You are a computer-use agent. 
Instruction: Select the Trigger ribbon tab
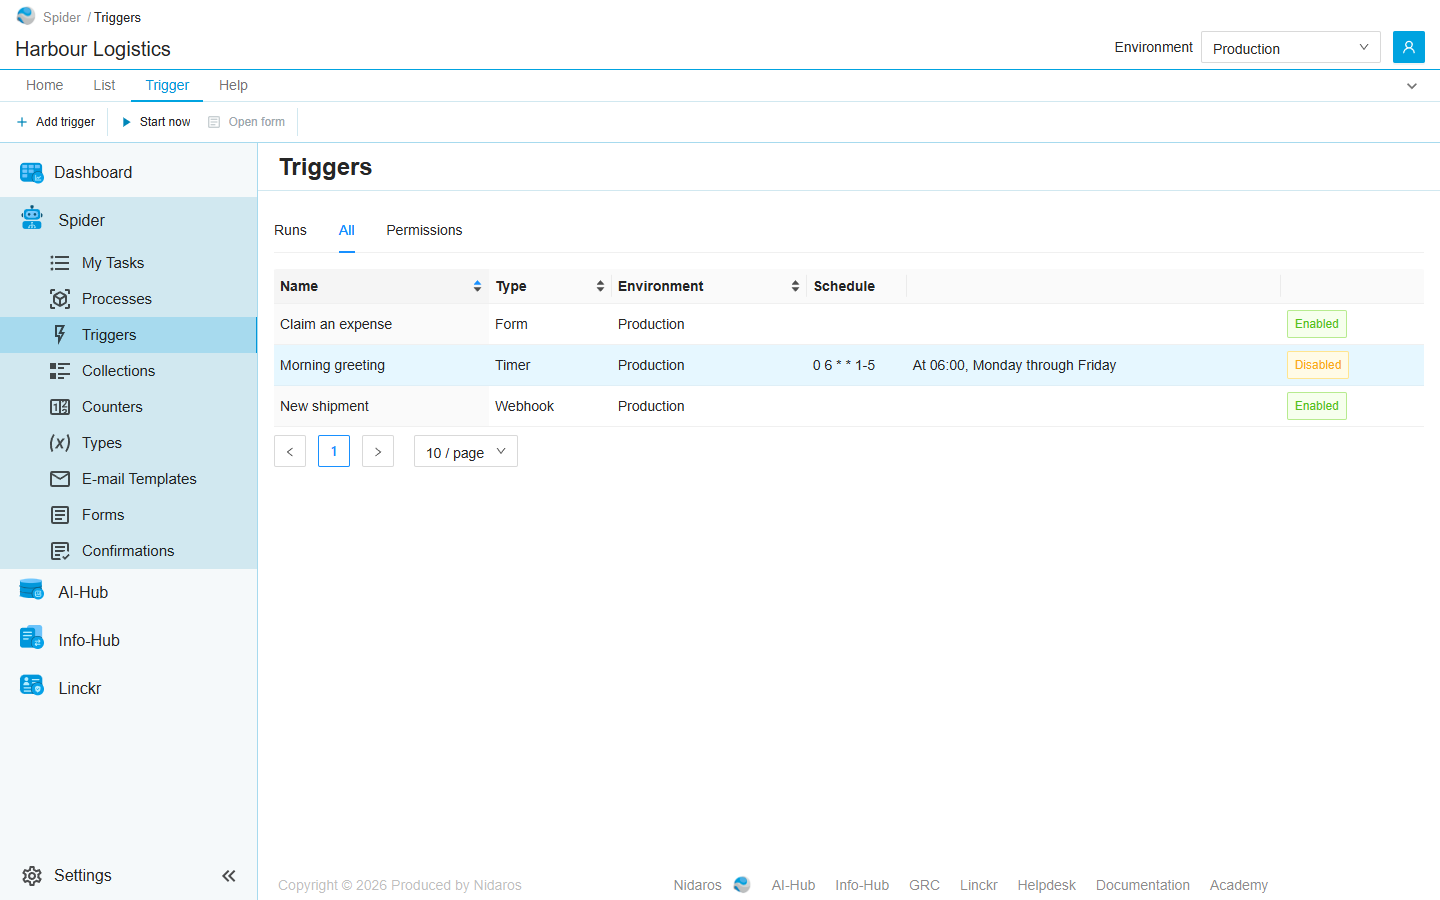click(x=167, y=85)
